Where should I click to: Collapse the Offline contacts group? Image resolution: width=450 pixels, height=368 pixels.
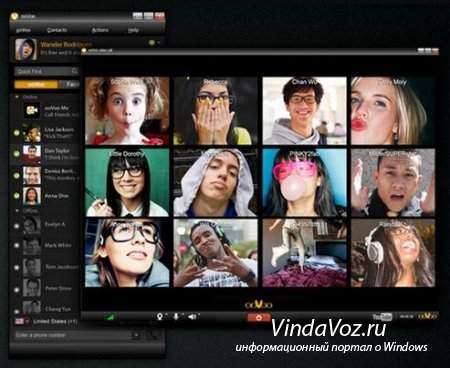click(x=17, y=211)
